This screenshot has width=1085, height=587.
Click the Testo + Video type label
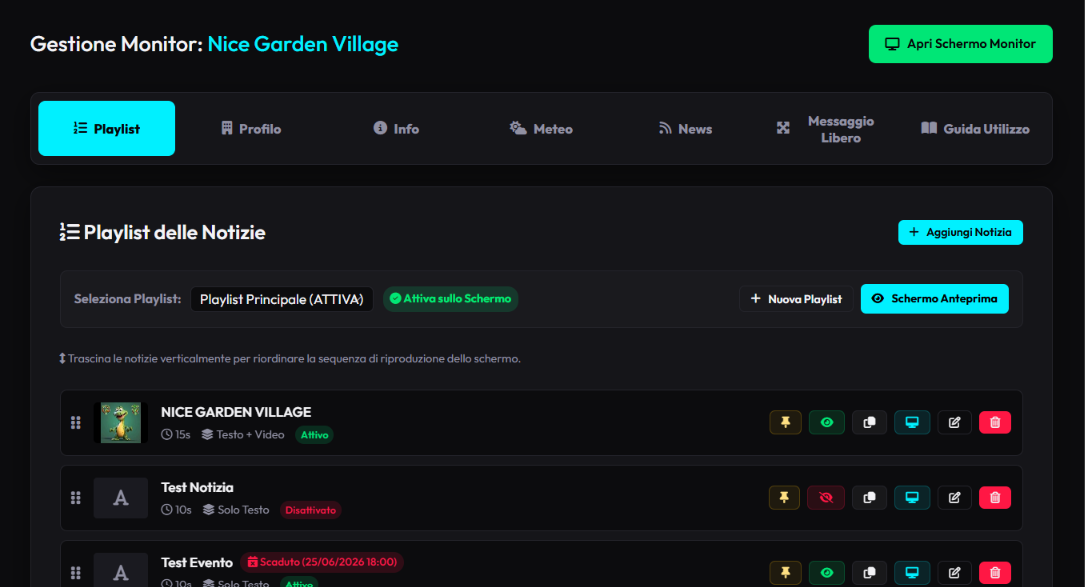click(243, 435)
